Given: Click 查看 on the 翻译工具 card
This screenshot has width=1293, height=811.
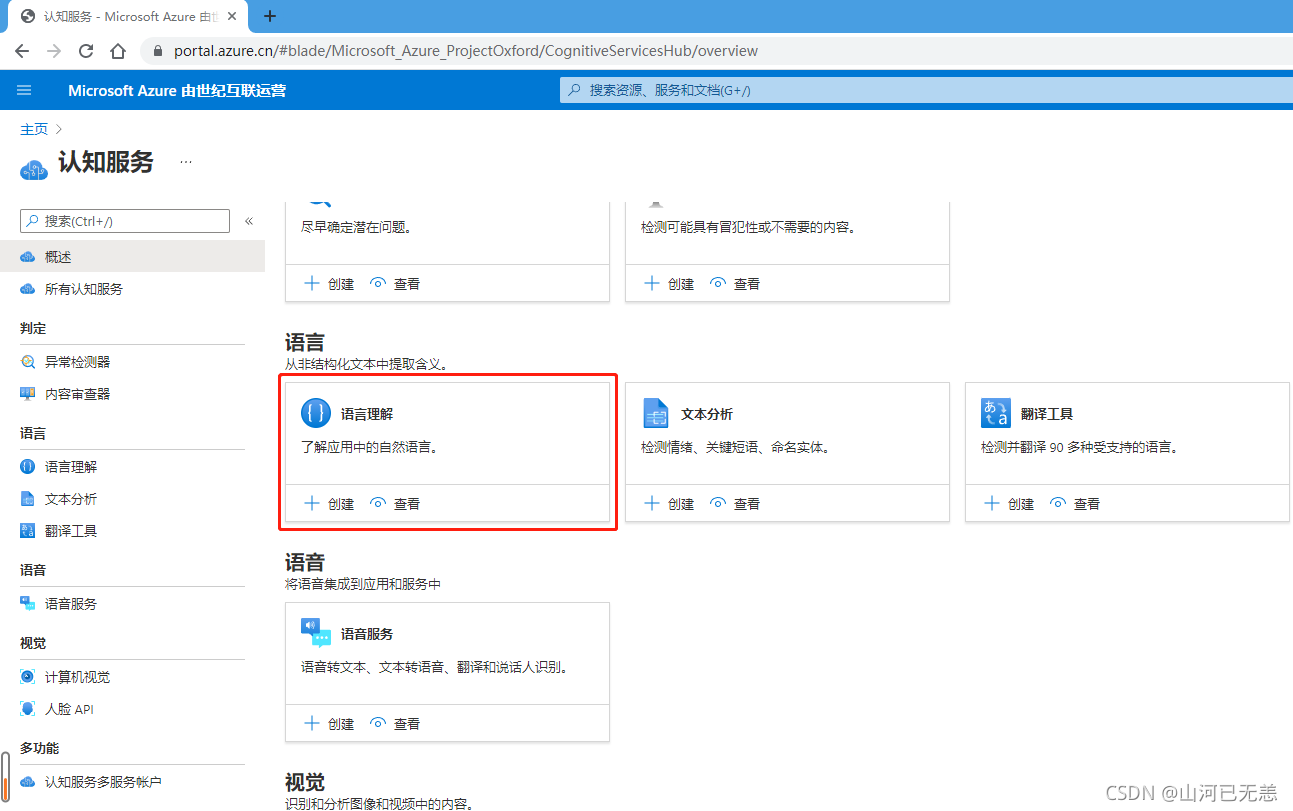Looking at the screenshot, I should tap(1075, 504).
